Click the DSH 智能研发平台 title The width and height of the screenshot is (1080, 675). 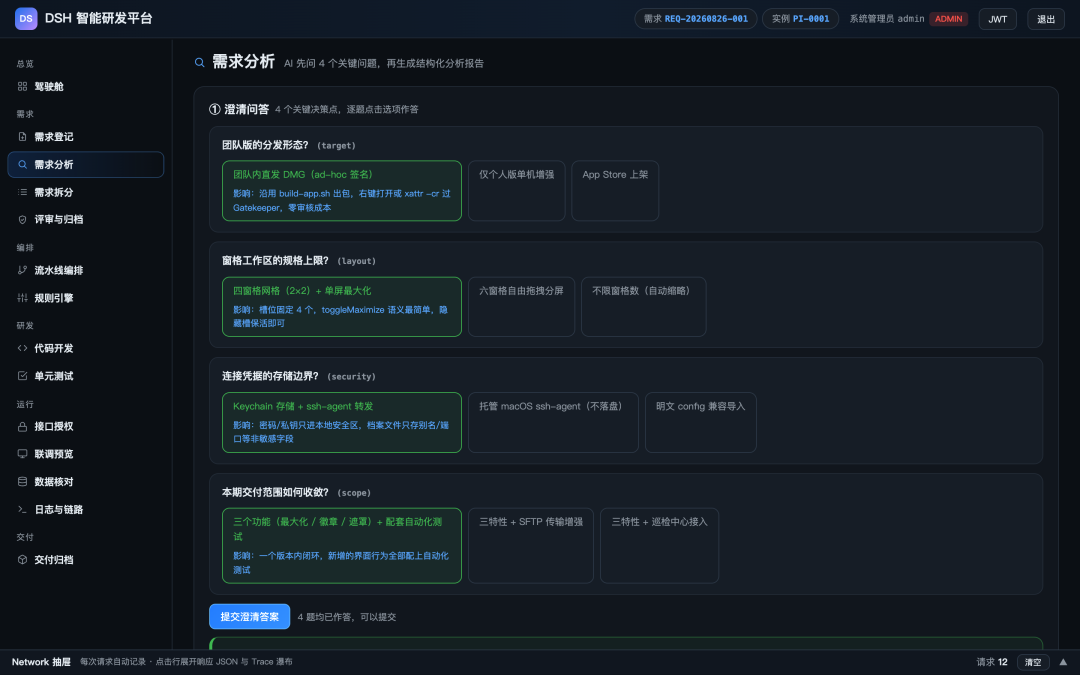98,19
